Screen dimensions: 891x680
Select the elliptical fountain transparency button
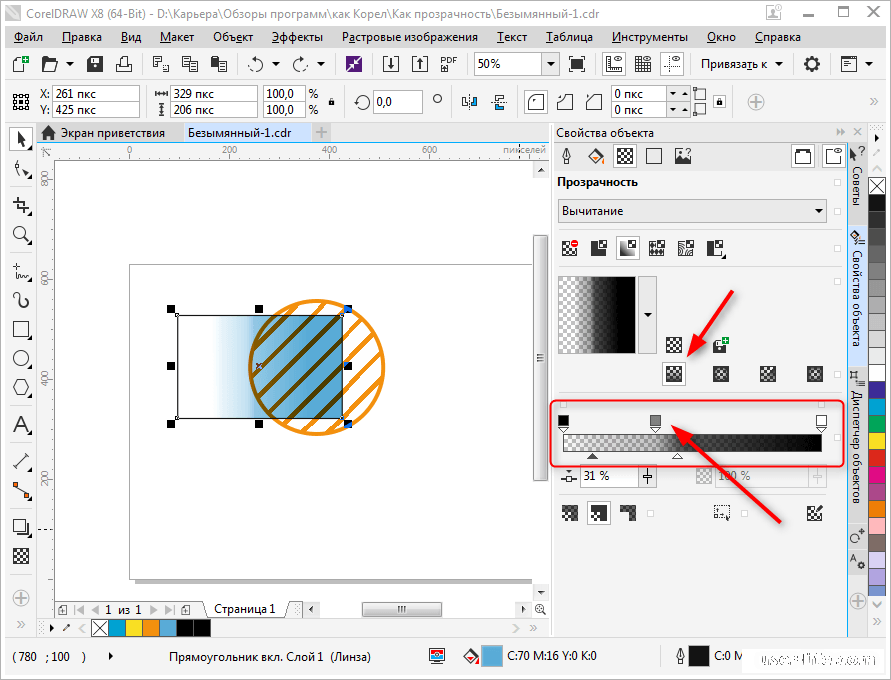point(721,374)
